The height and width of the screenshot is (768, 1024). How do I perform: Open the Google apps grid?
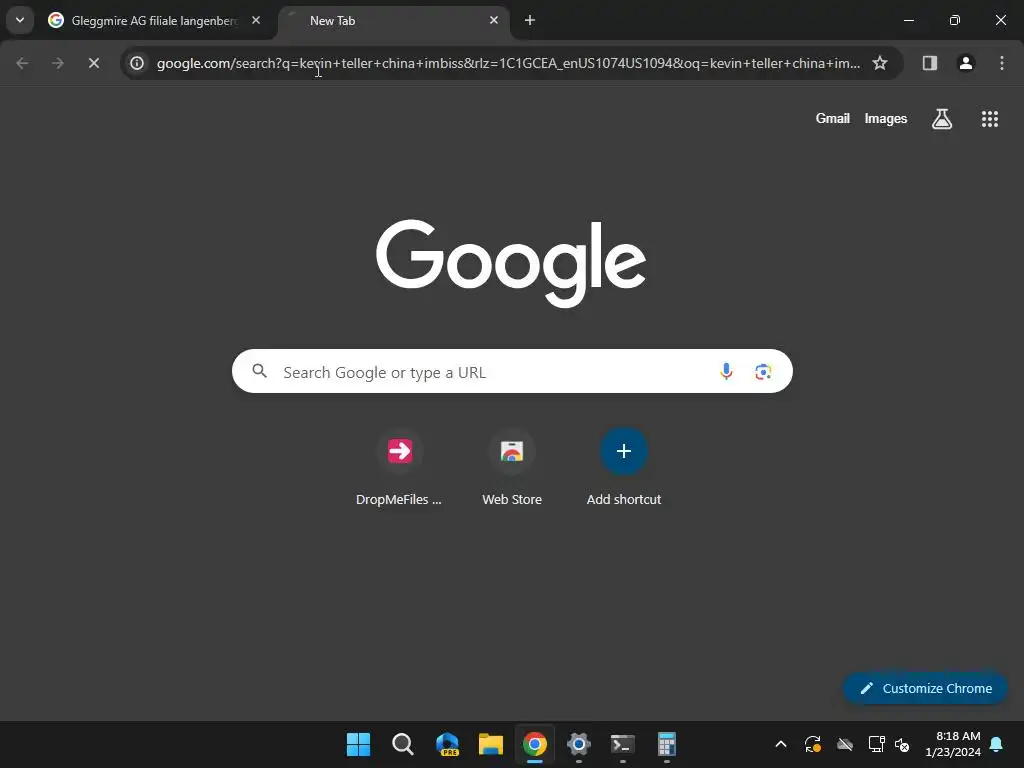pos(989,119)
